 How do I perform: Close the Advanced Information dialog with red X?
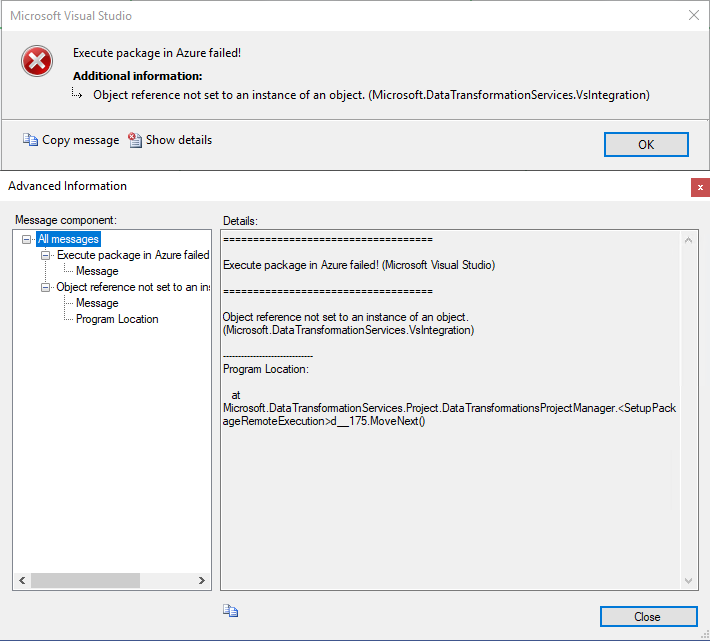700,187
